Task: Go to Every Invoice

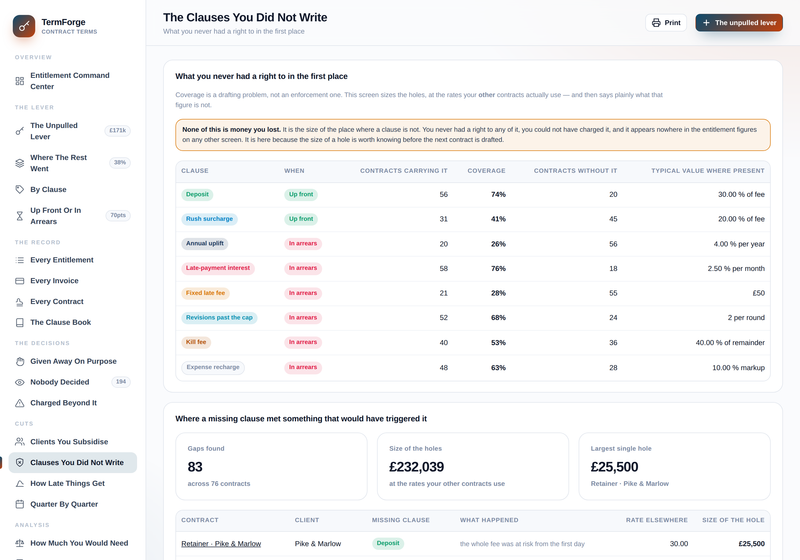Action: (72, 281)
